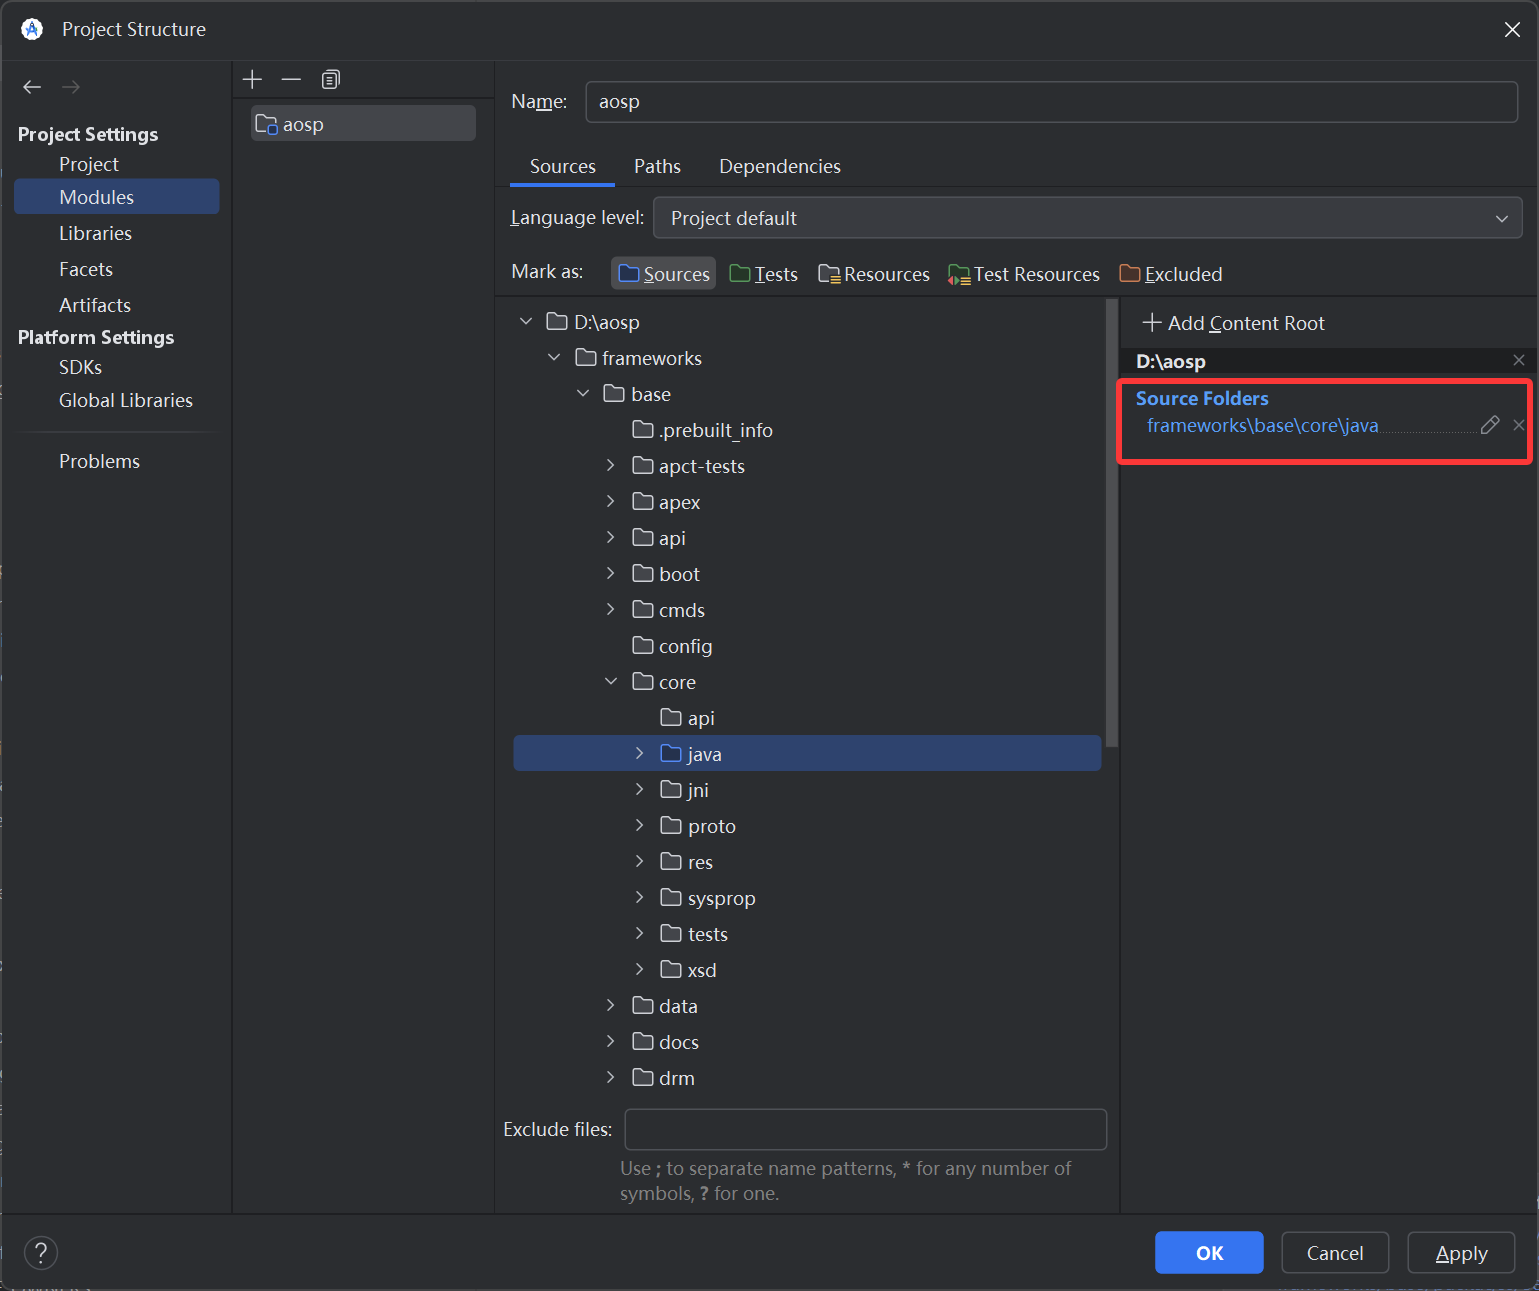Image resolution: width=1539 pixels, height=1291 pixels.
Task: Expand the apct-tests folder
Action: tap(611, 465)
